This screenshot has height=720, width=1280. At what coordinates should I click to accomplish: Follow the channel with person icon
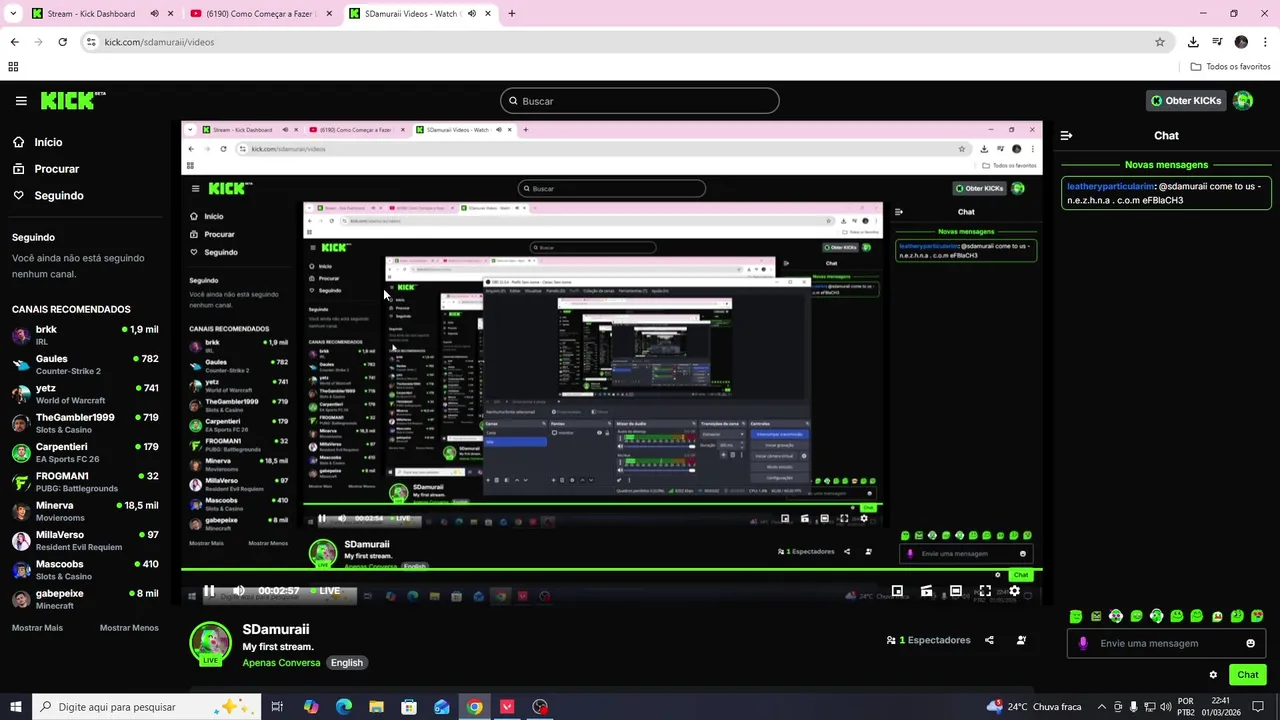click(1021, 640)
